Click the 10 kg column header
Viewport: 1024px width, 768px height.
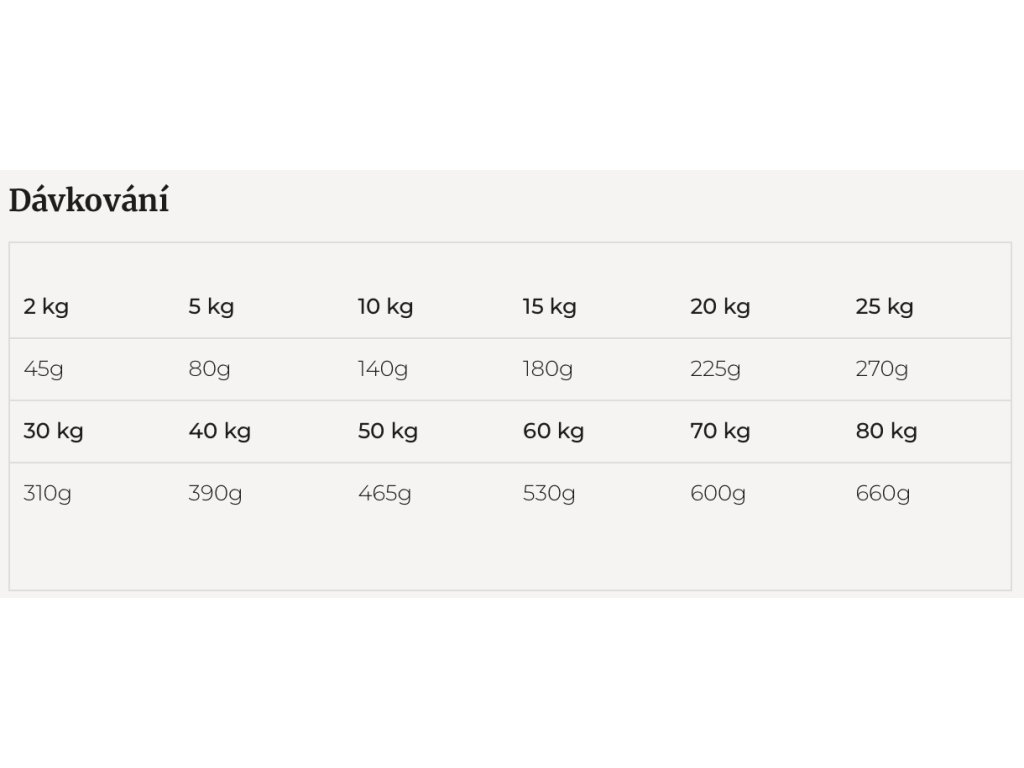tap(385, 306)
